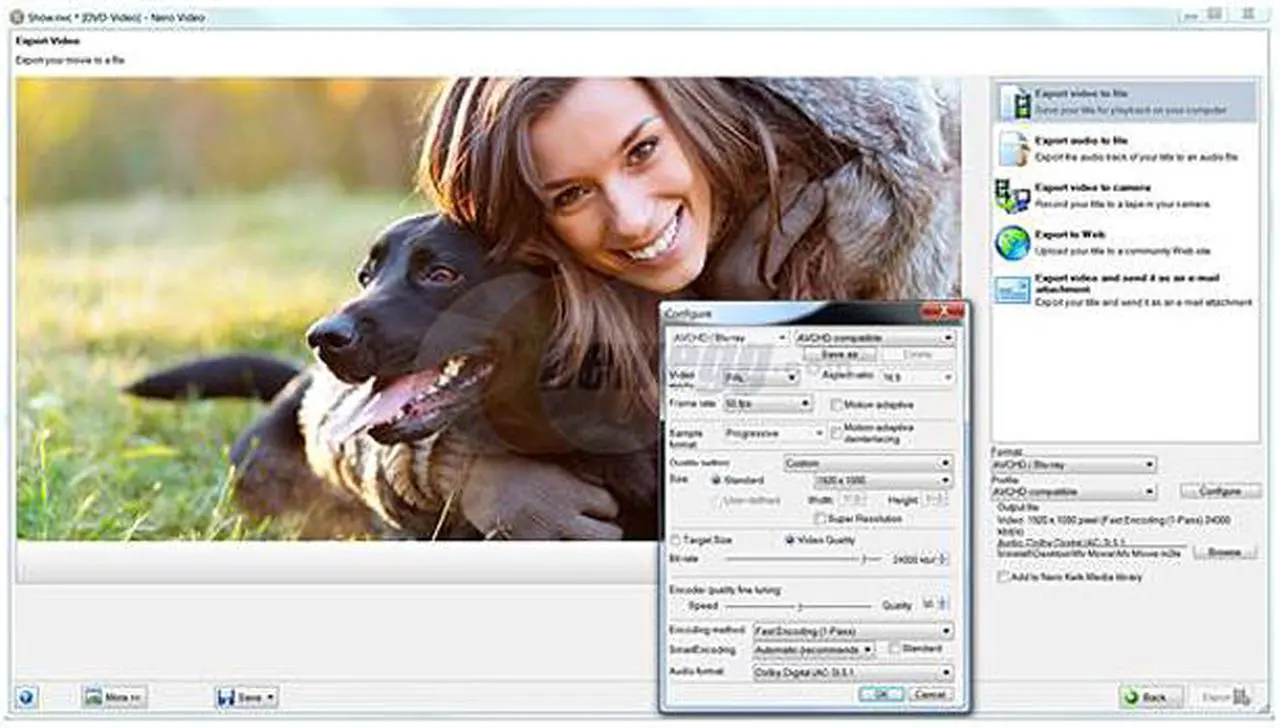Select the User-defined size radio button

715,499
